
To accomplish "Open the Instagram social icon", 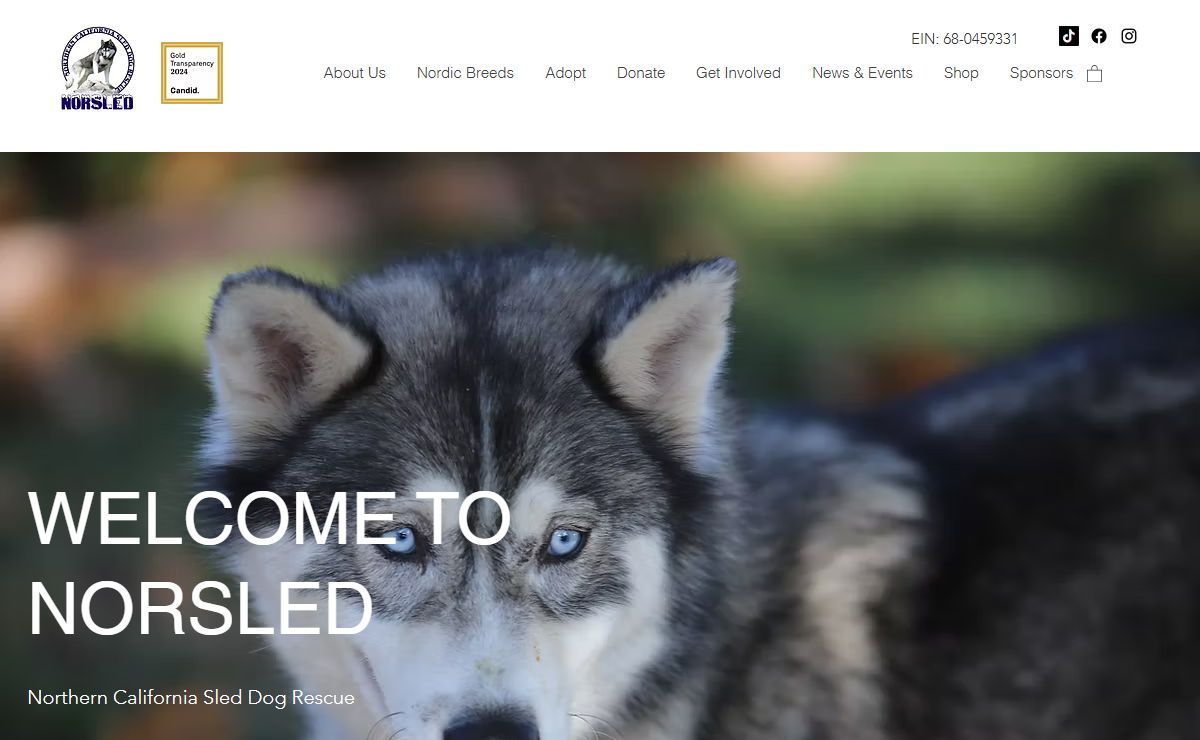I will pos(1129,36).
